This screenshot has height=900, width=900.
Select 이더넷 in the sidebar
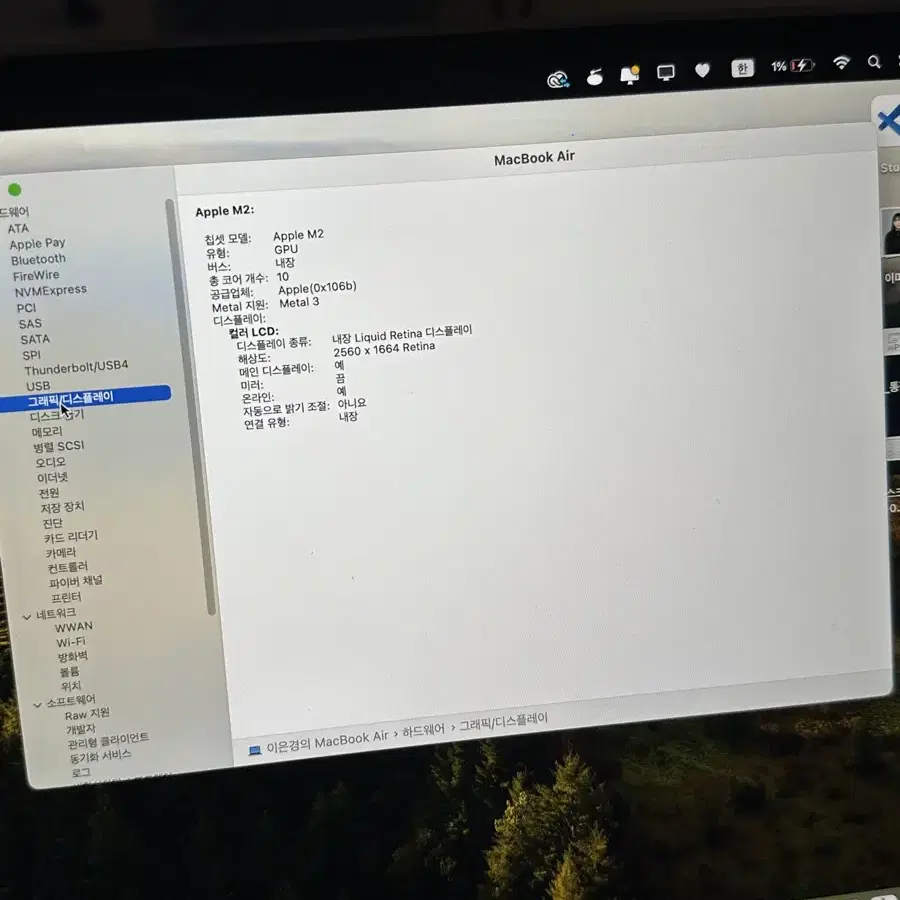click(x=52, y=478)
